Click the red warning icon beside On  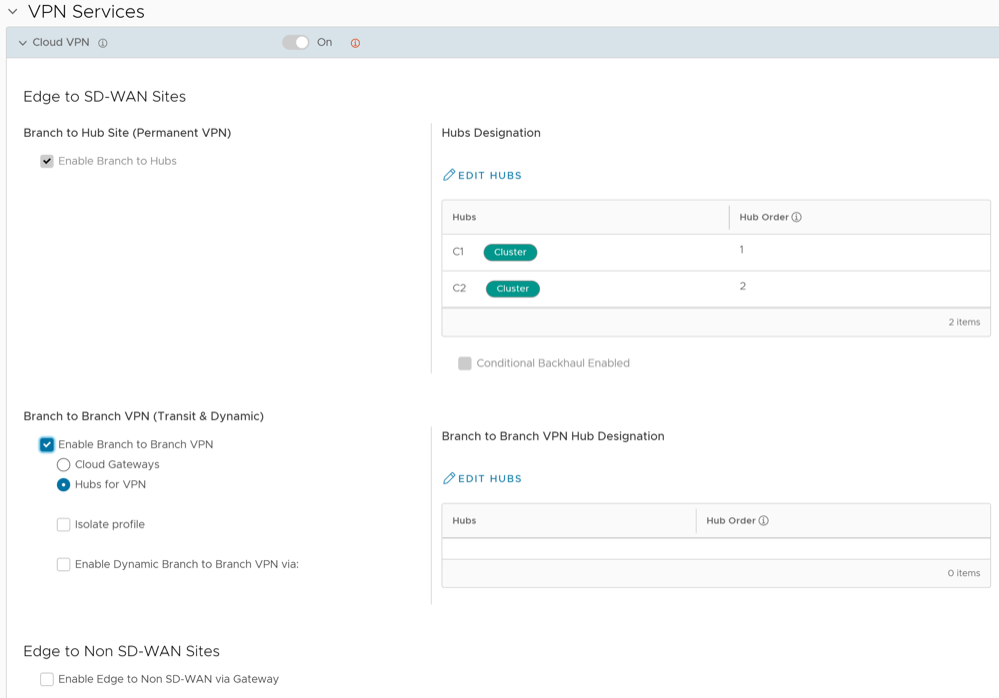pyautogui.click(x=355, y=44)
